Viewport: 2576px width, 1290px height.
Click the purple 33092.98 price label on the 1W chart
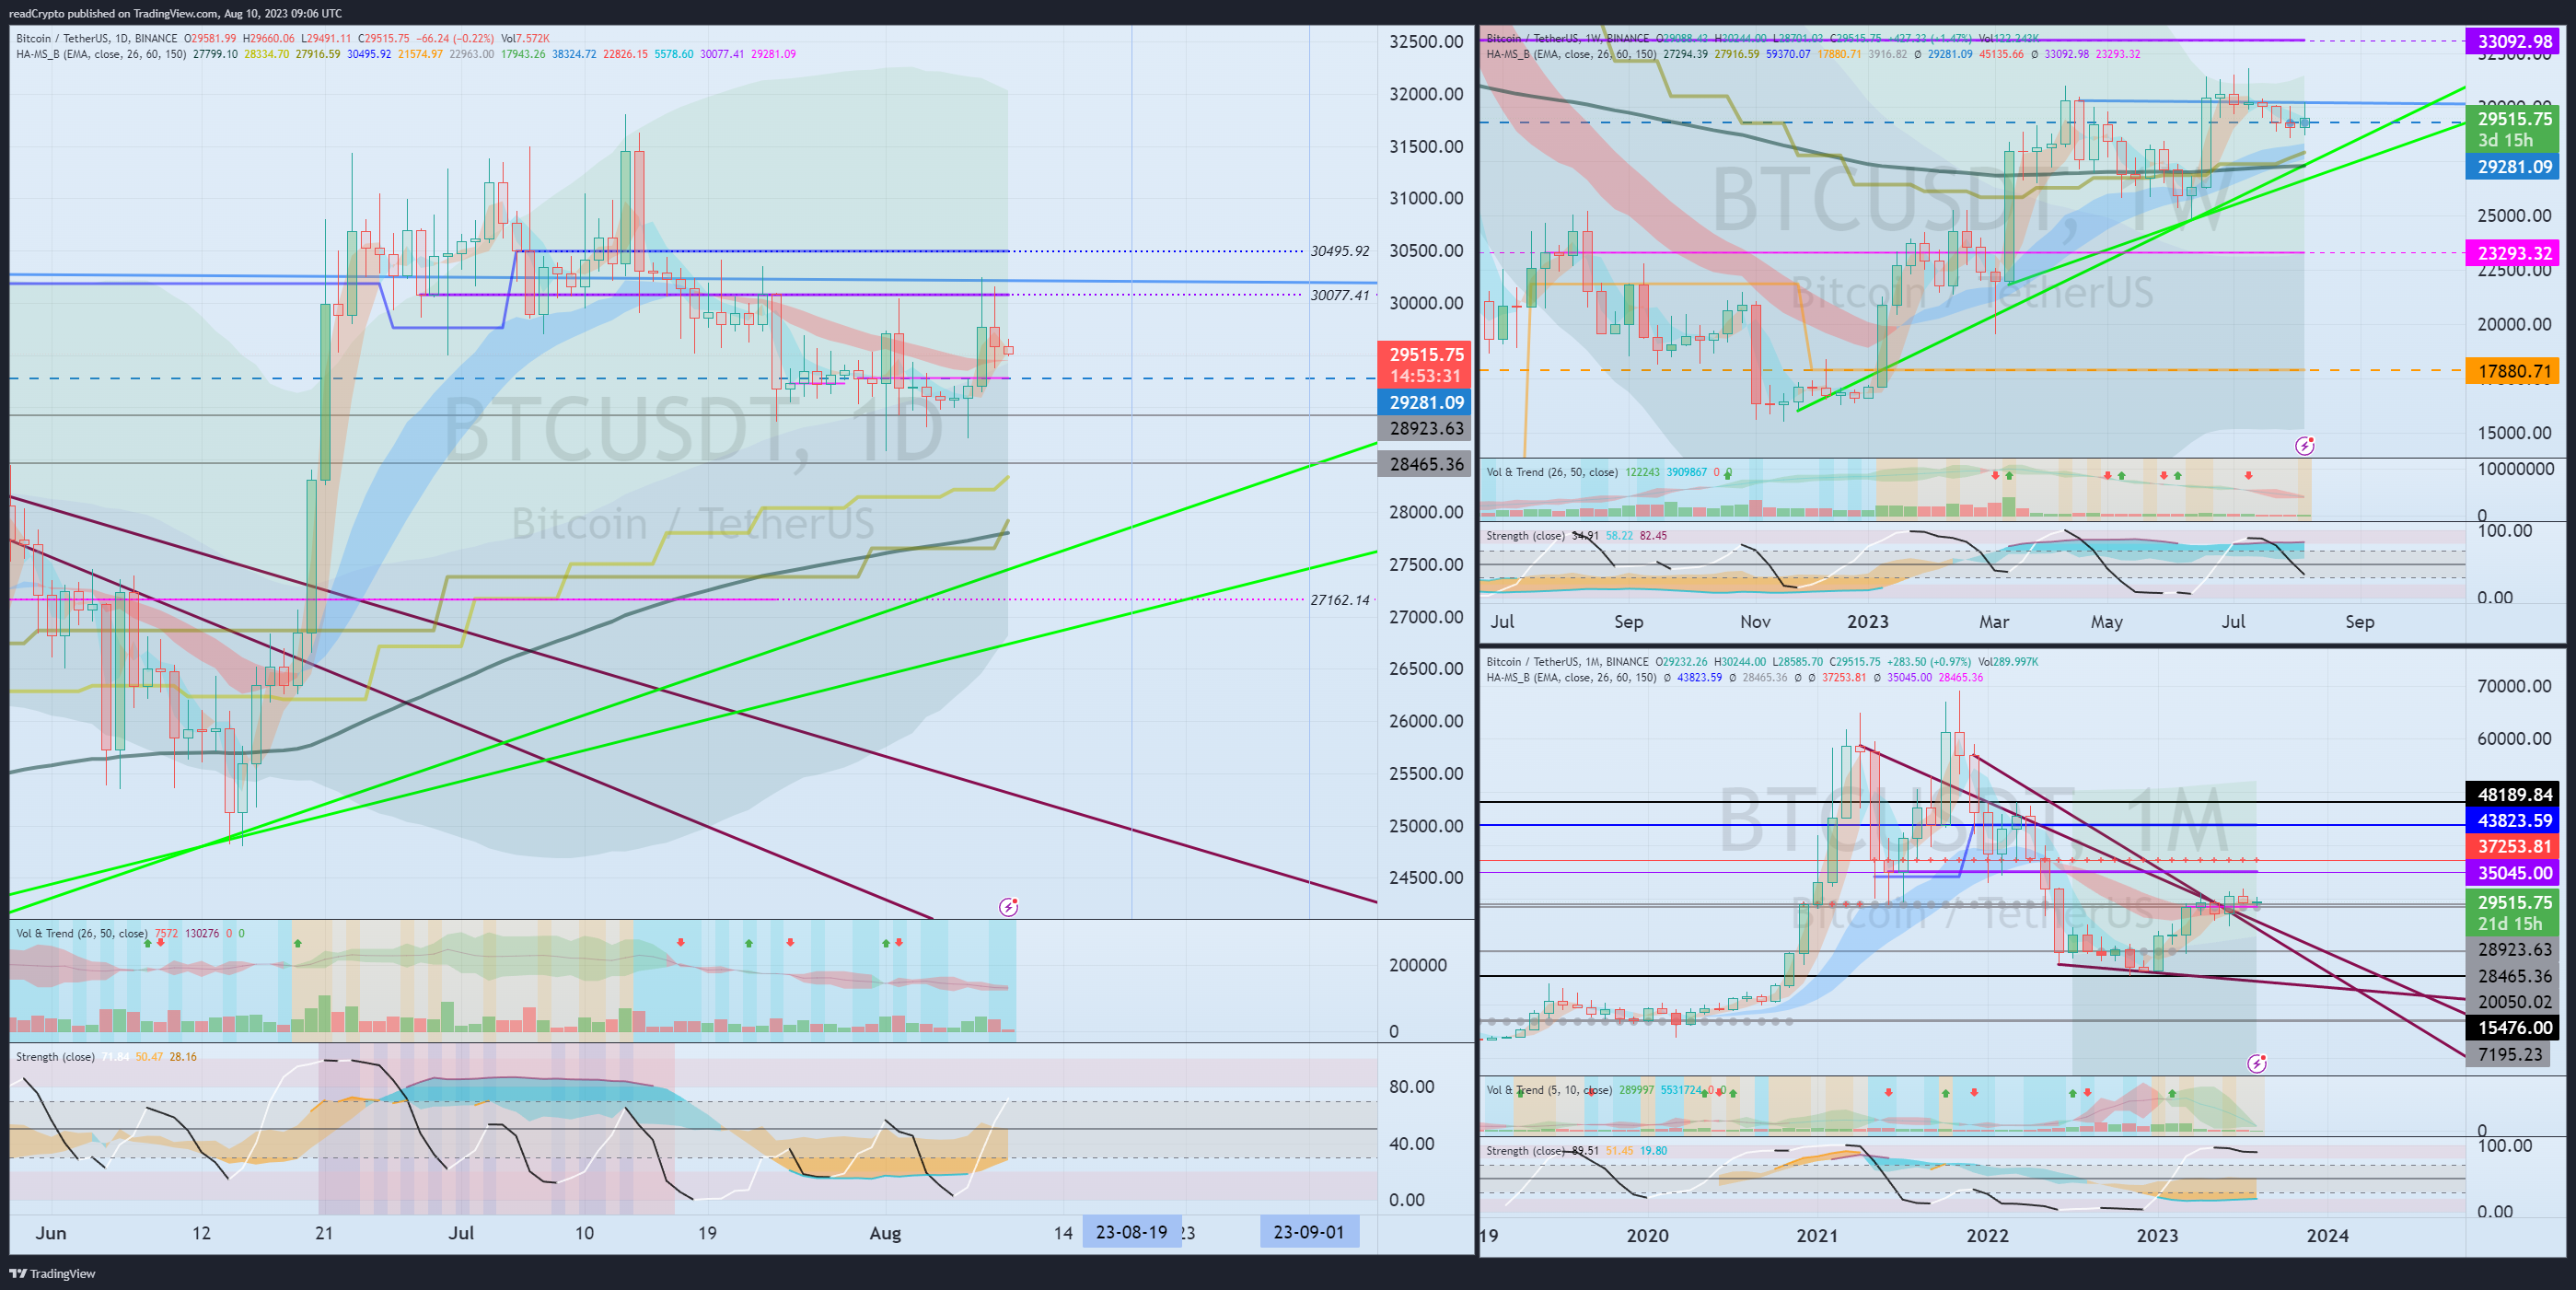point(2514,41)
